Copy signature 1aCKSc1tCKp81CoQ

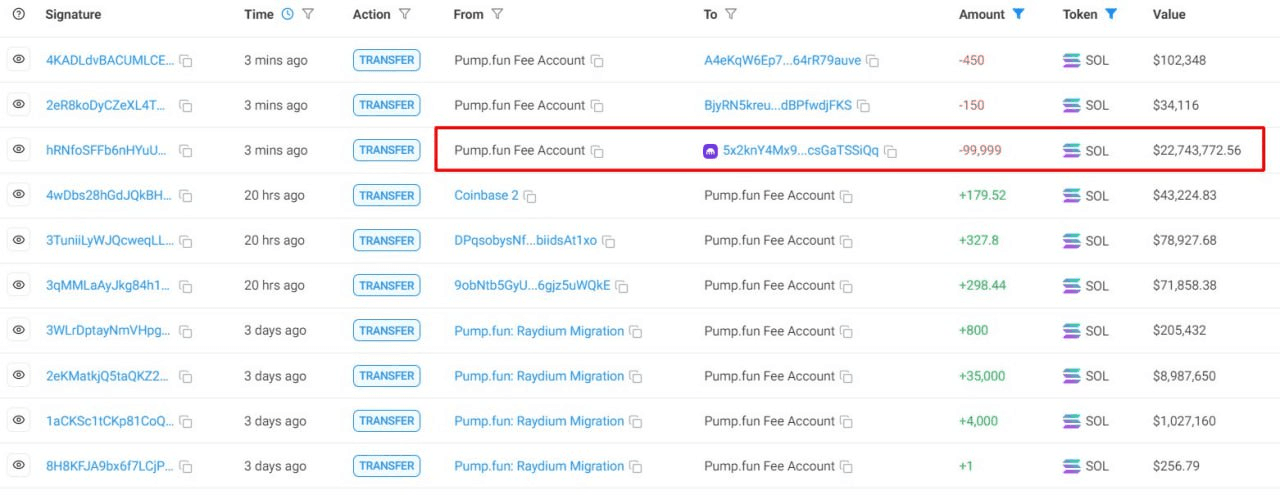click(186, 422)
